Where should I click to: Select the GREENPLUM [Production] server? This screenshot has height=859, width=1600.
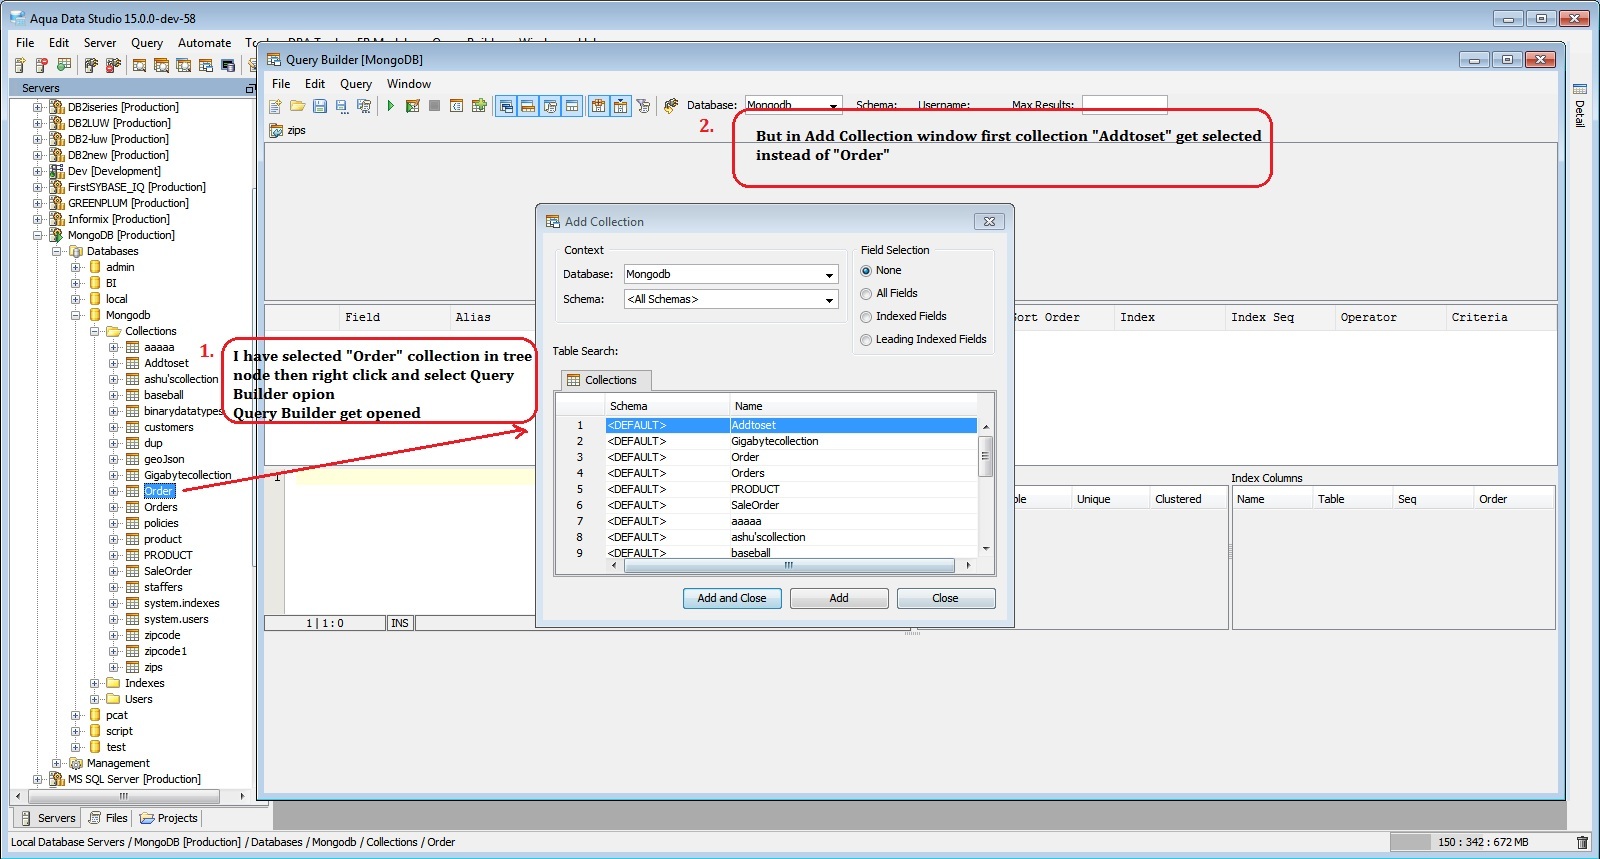pos(128,203)
